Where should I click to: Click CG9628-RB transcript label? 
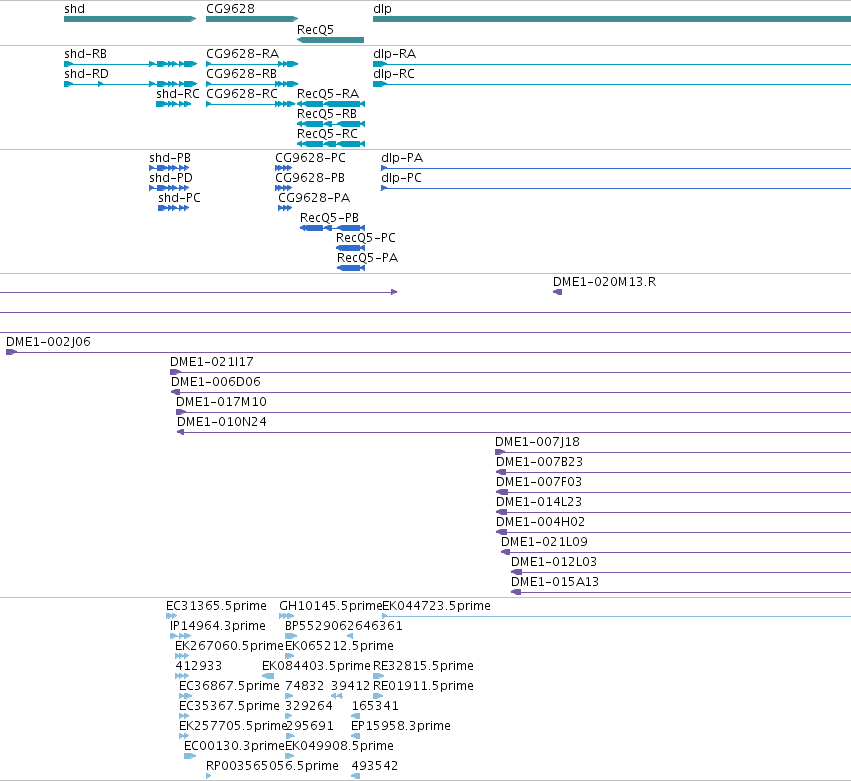coord(242,74)
